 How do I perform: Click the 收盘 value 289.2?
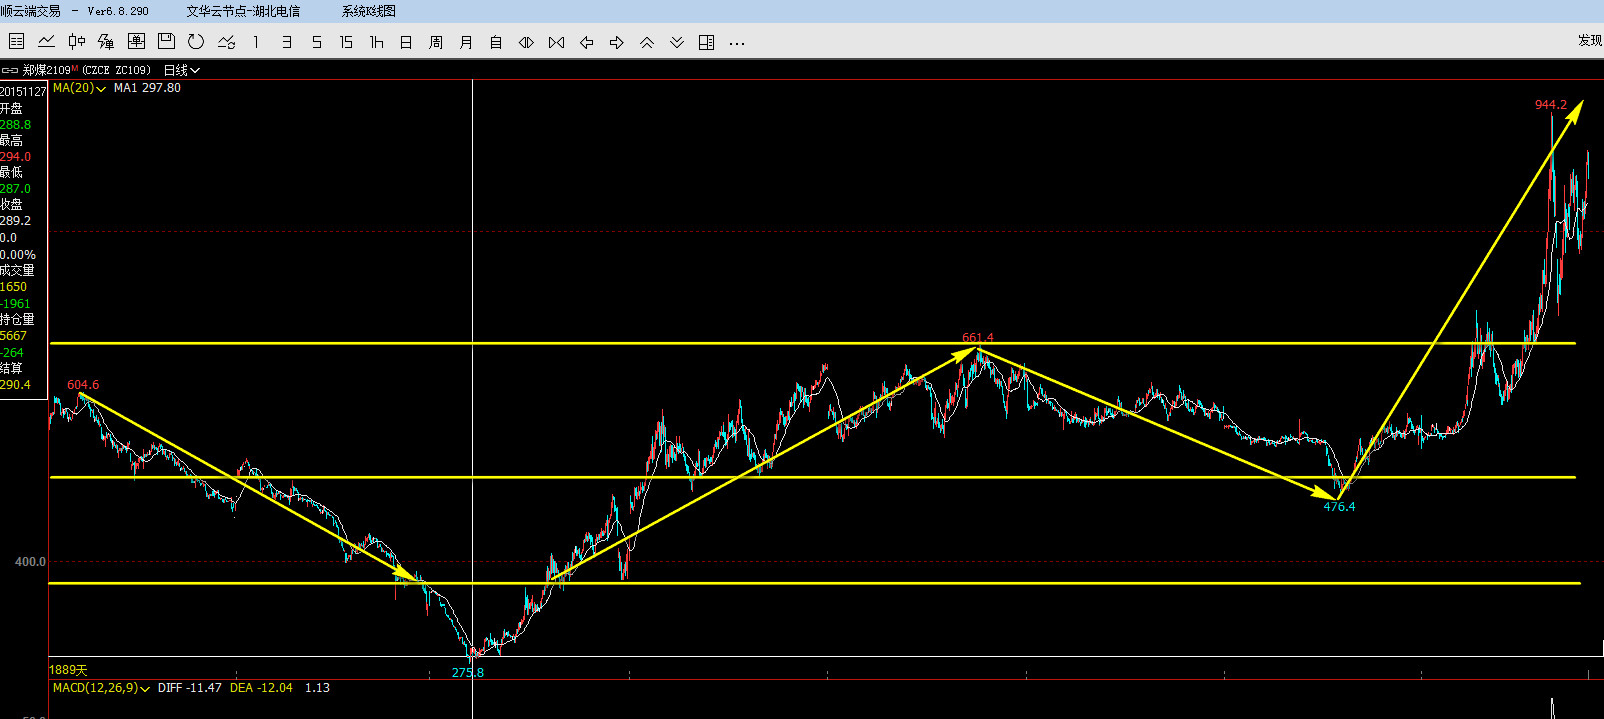pyautogui.click(x=15, y=221)
